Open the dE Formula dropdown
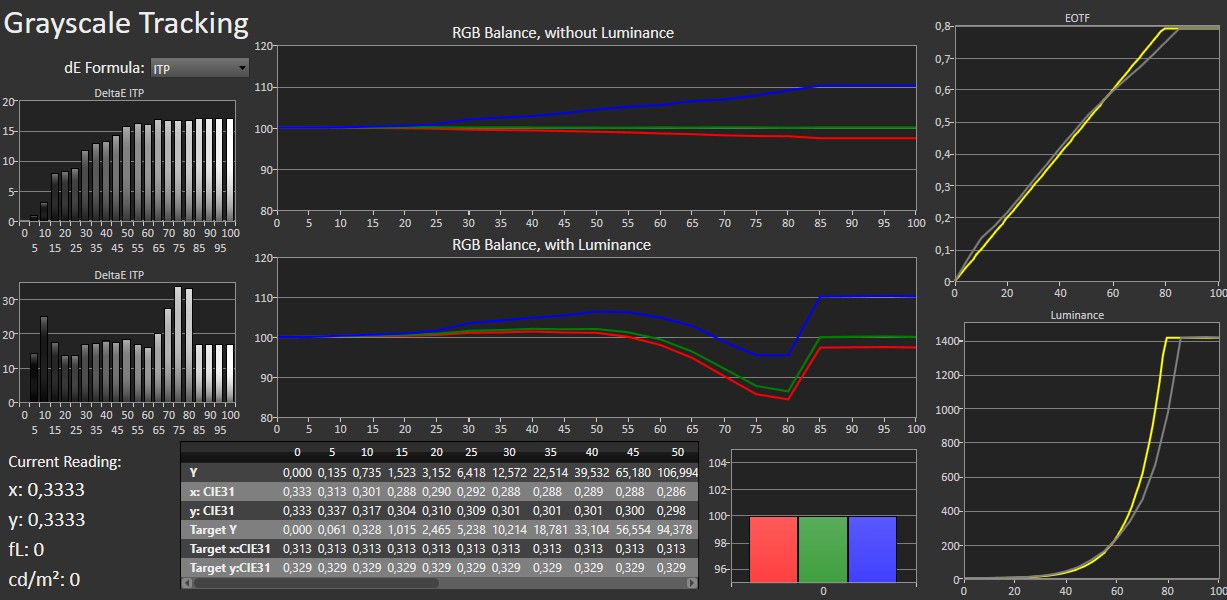 coord(197,68)
